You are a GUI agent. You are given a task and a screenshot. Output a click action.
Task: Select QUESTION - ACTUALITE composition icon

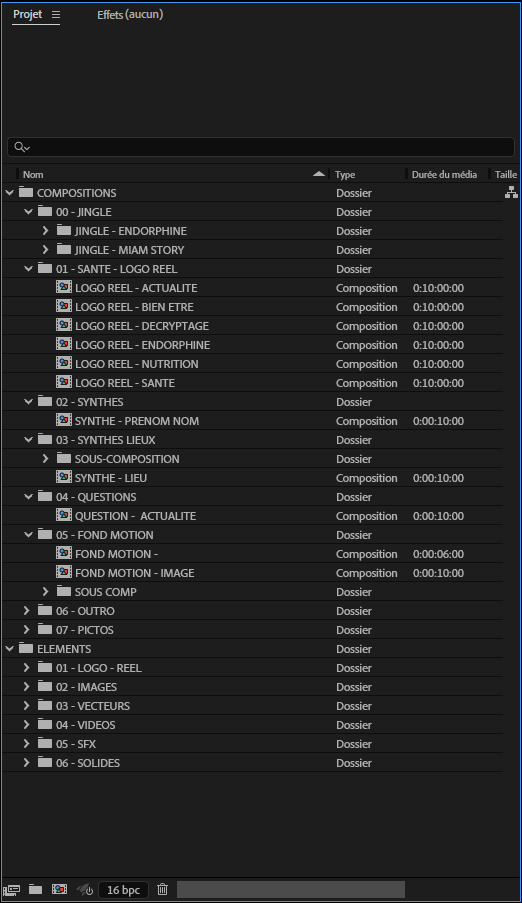tap(64, 515)
